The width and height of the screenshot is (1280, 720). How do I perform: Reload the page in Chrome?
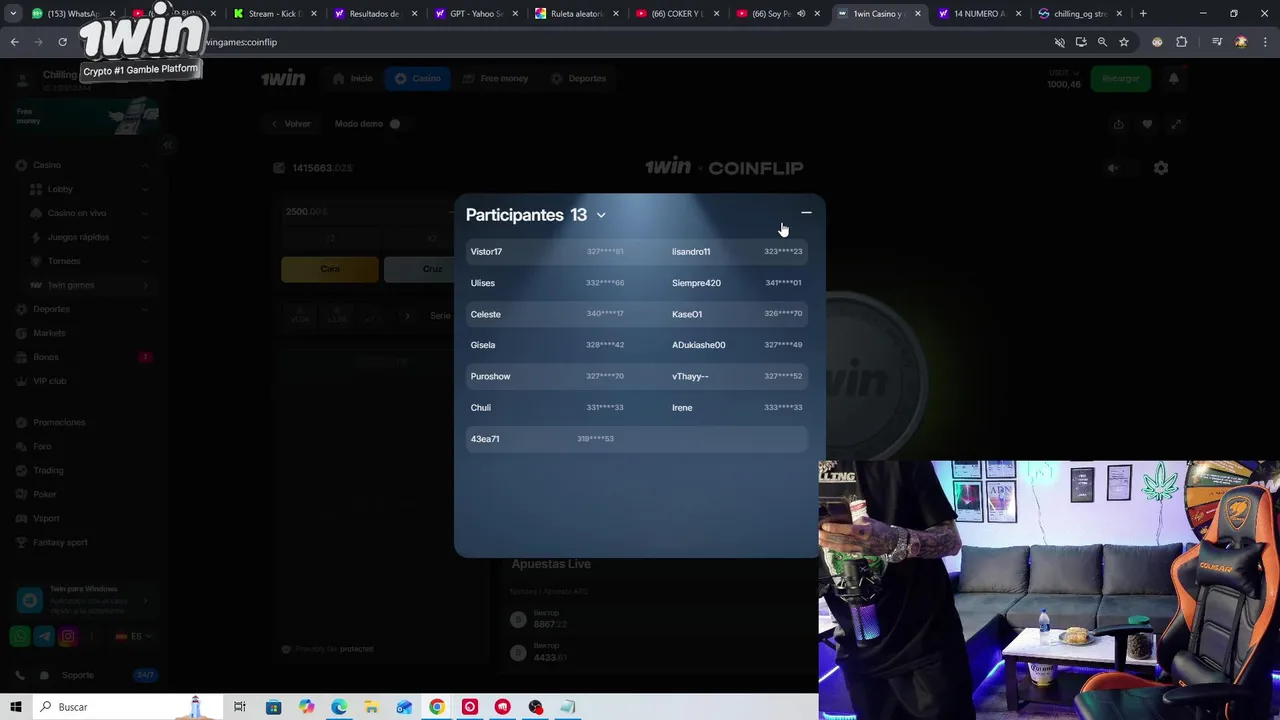point(62,42)
